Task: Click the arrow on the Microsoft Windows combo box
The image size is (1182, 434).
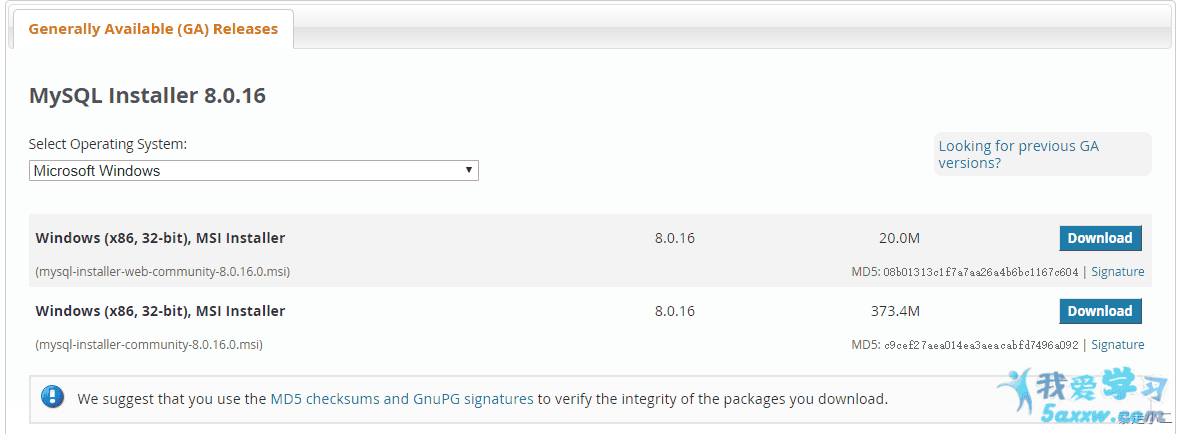Action: point(469,170)
